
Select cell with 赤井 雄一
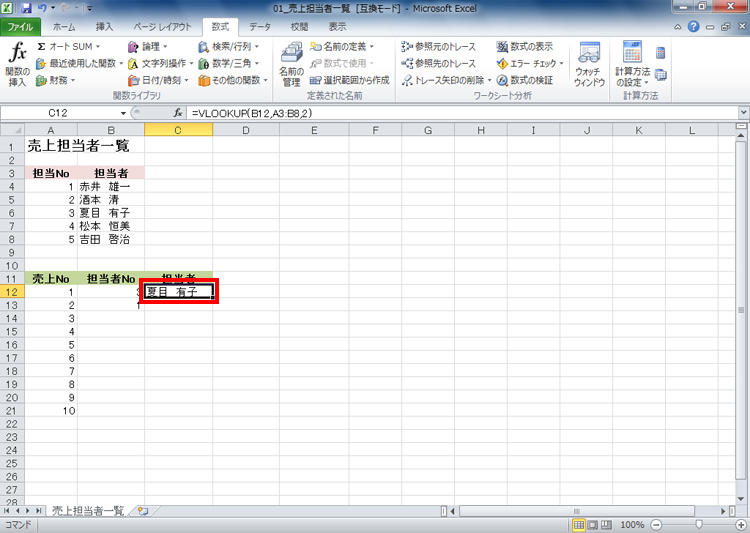coord(111,187)
